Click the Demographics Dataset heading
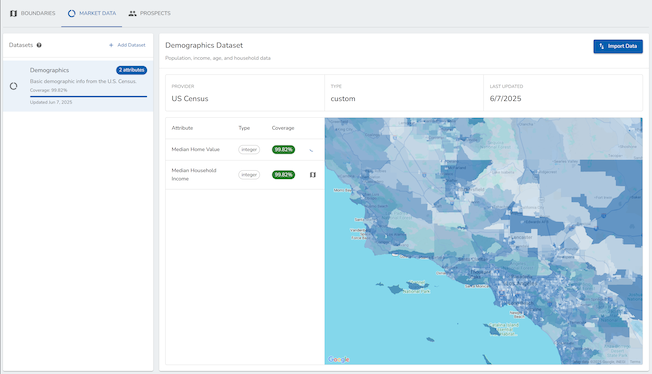This screenshot has width=652, height=374. (204, 45)
